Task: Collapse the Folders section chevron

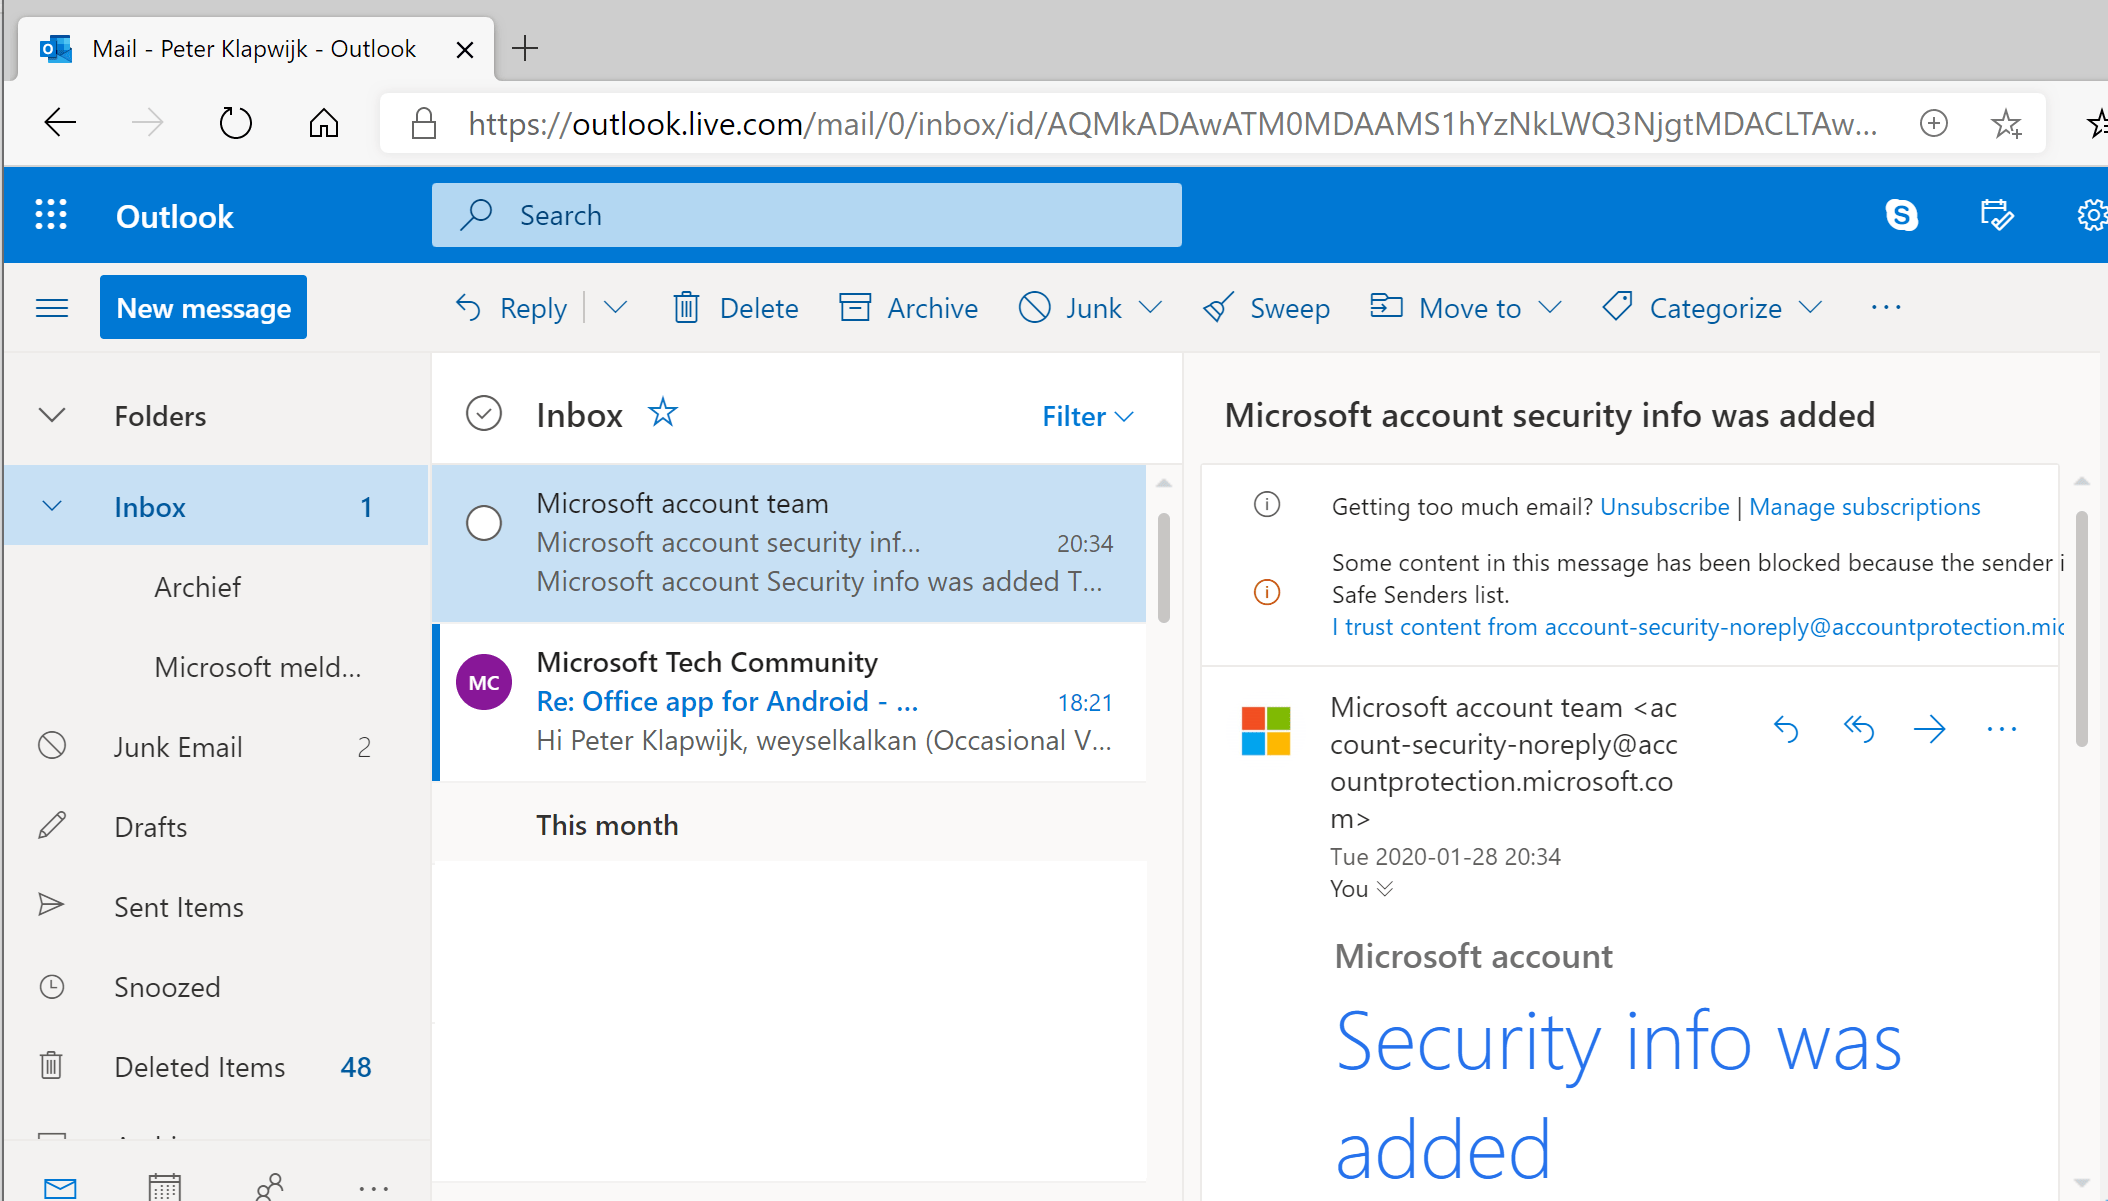Action: 52,415
